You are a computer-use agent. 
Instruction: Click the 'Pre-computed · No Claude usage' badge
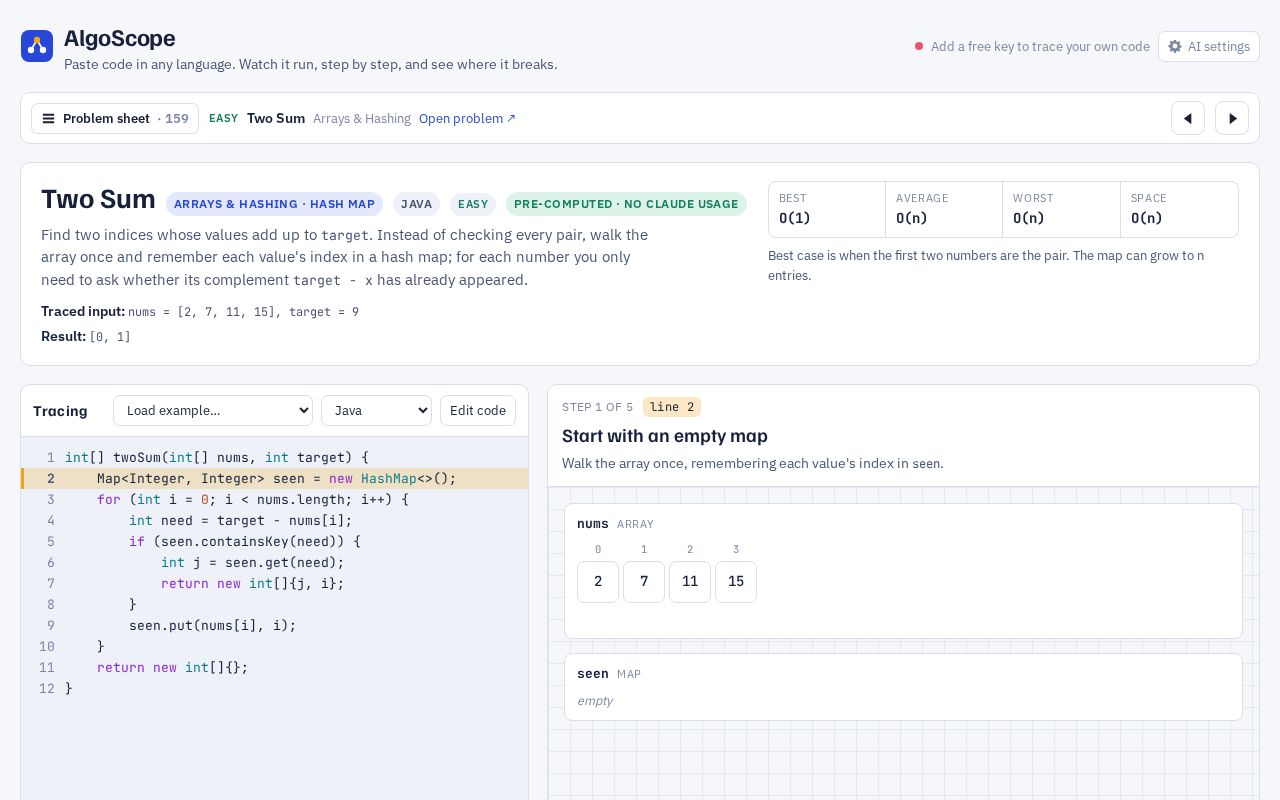tap(626, 204)
